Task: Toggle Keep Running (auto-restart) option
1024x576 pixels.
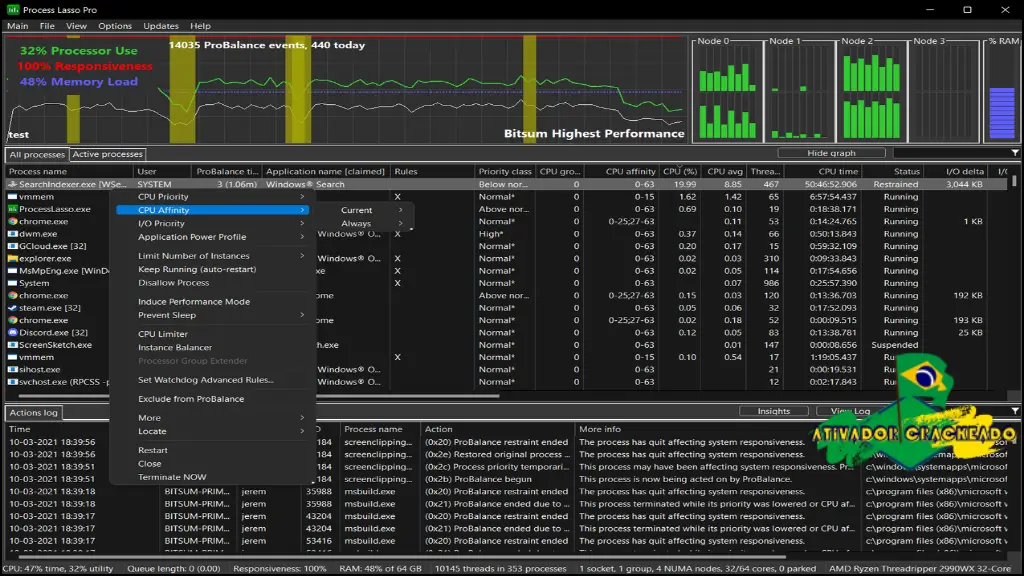Action: click(197, 269)
